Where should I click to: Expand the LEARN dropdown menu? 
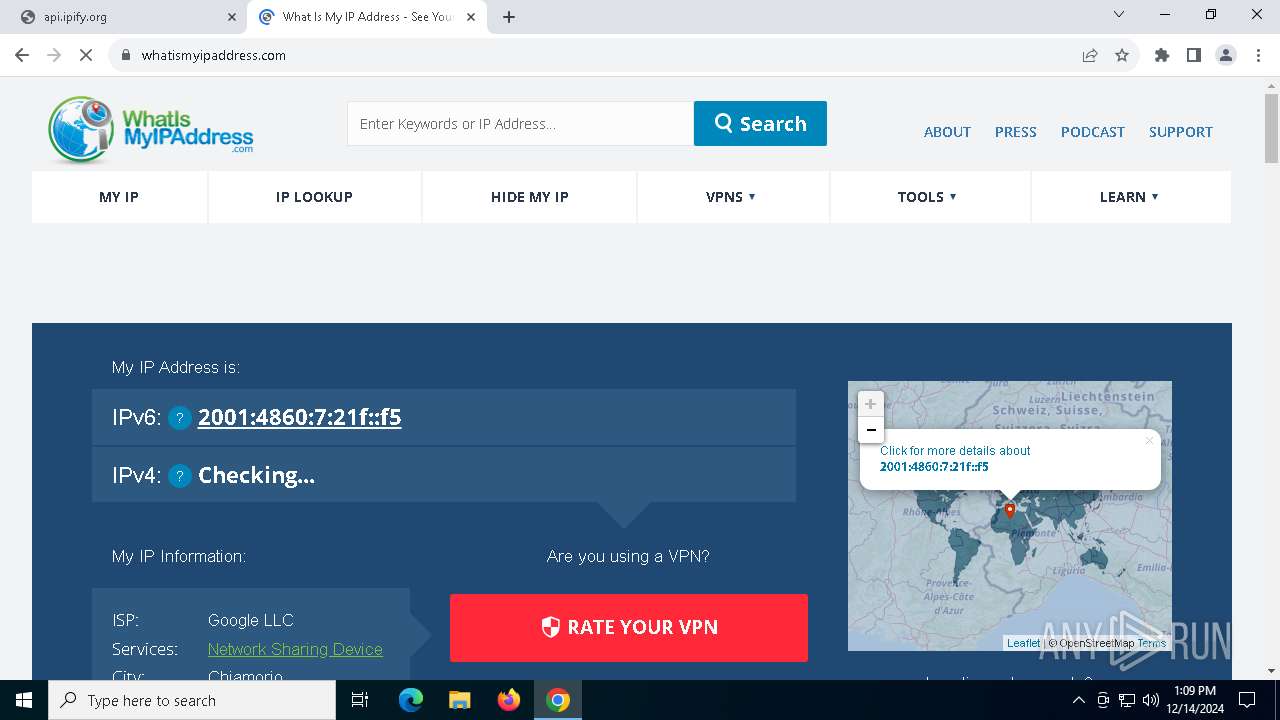[1130, 197]
